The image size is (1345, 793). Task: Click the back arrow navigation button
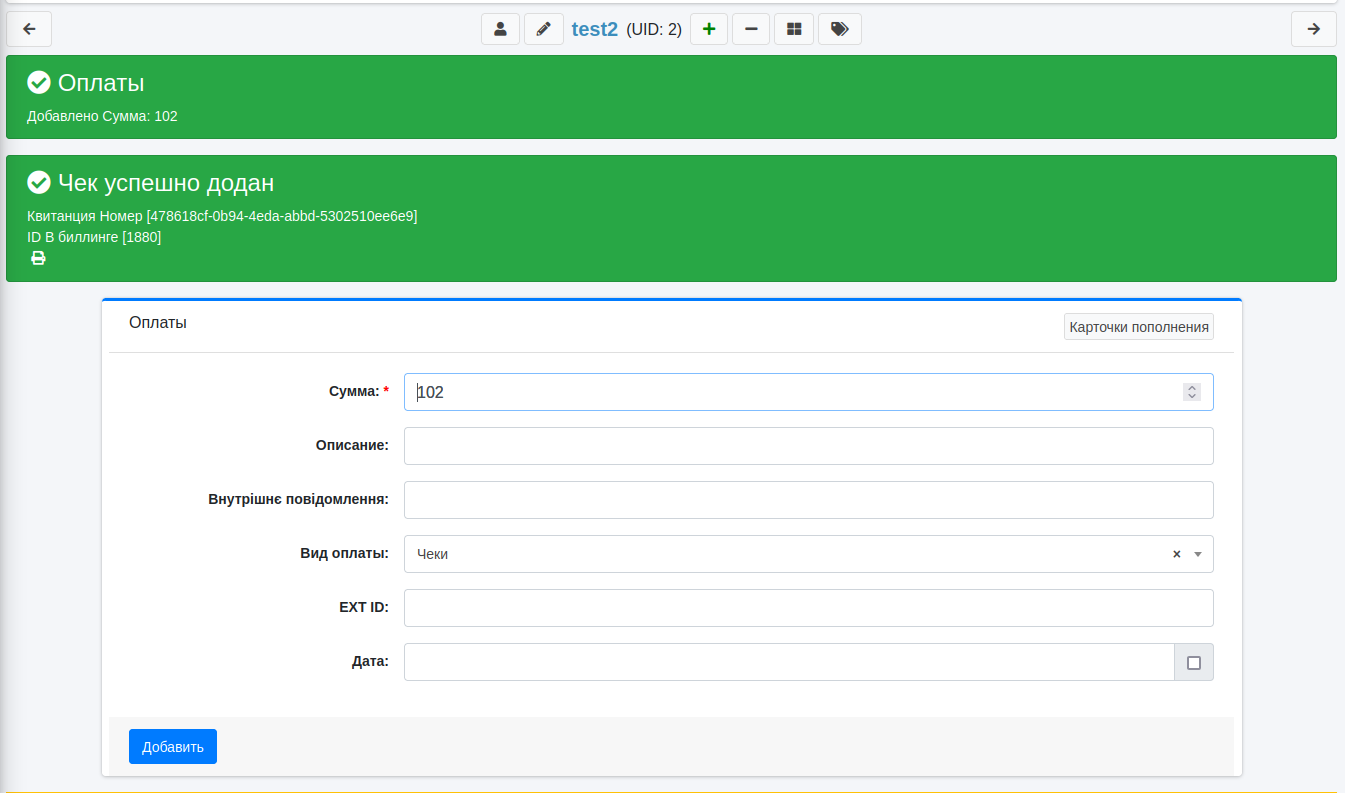point(29,29)
